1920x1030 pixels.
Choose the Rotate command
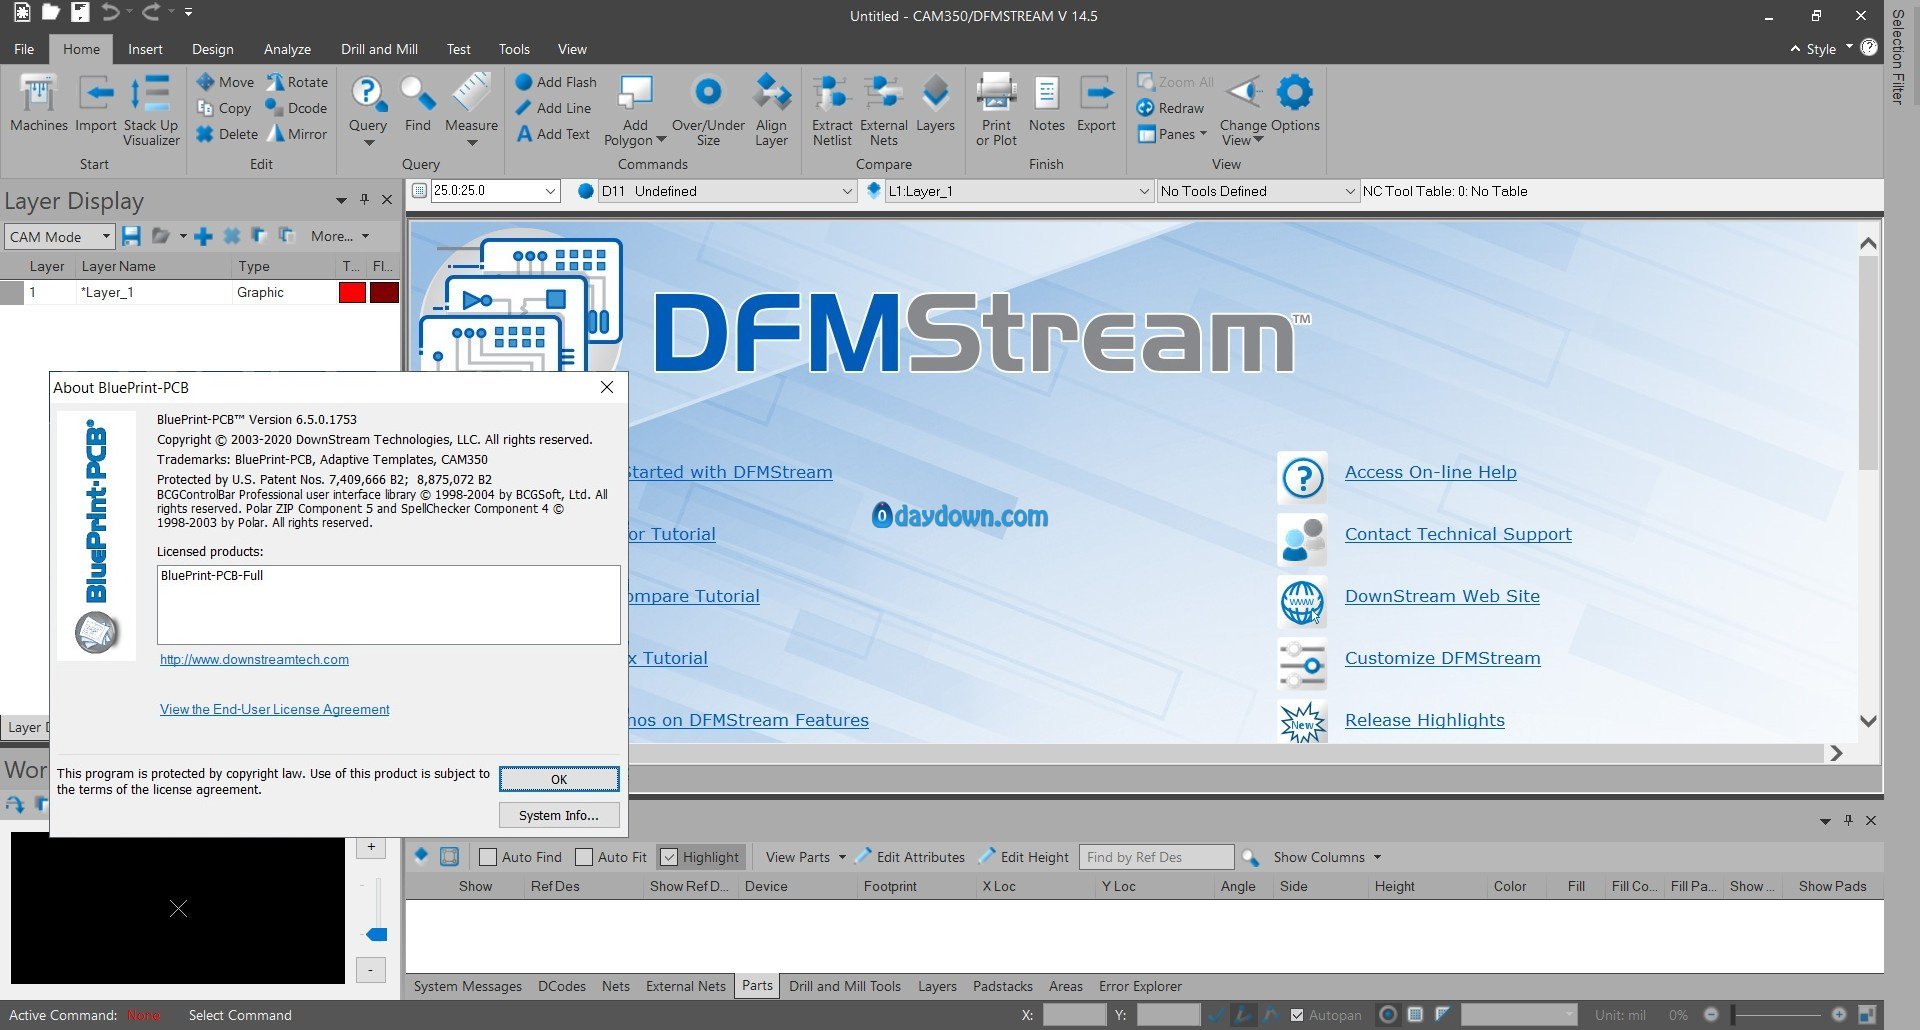297,82
